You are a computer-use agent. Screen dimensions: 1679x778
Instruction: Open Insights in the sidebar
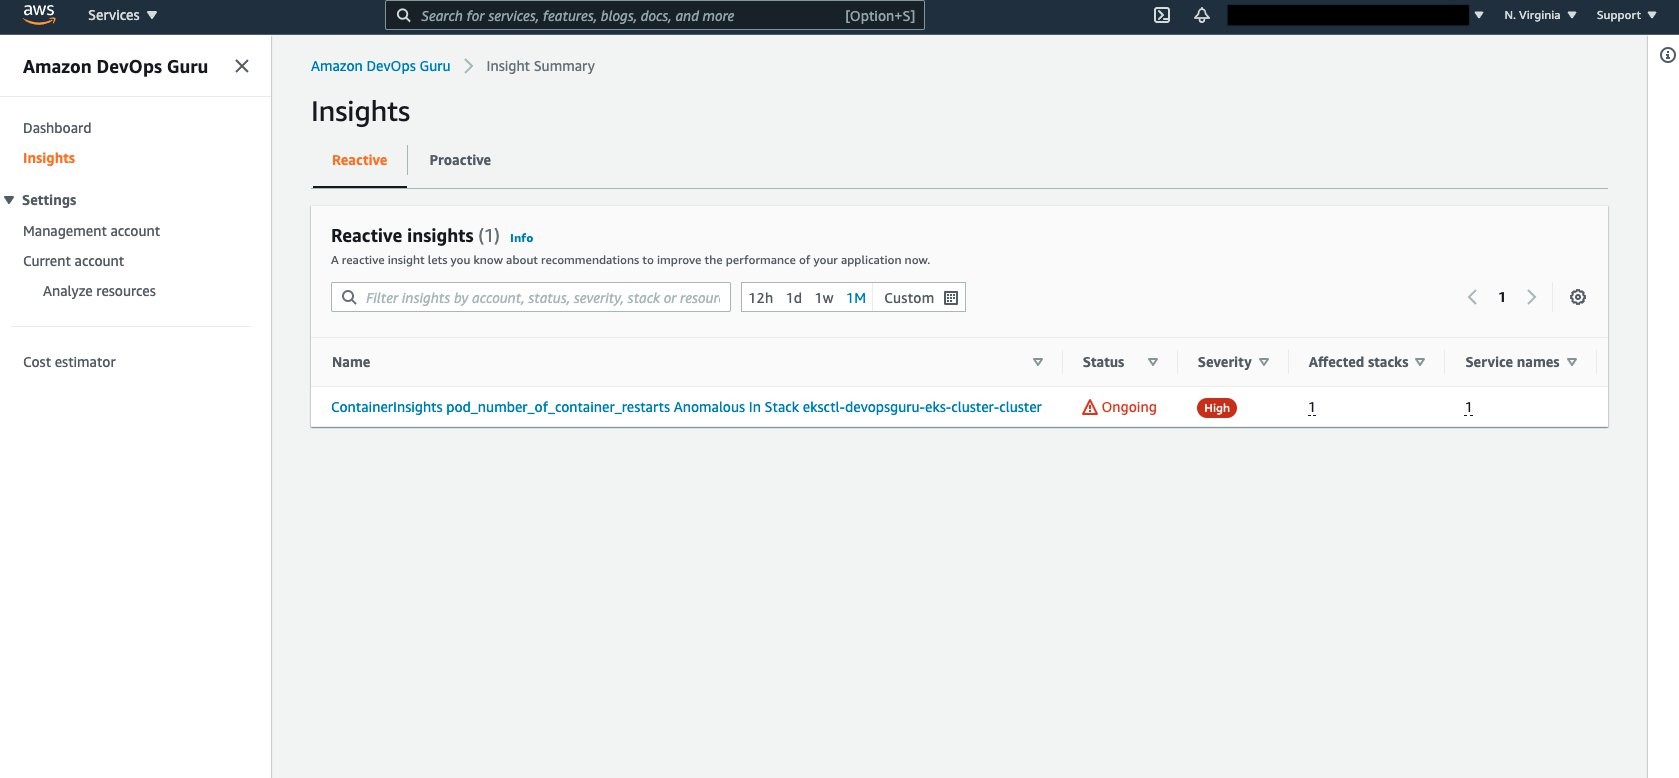(x=49, y=158)
